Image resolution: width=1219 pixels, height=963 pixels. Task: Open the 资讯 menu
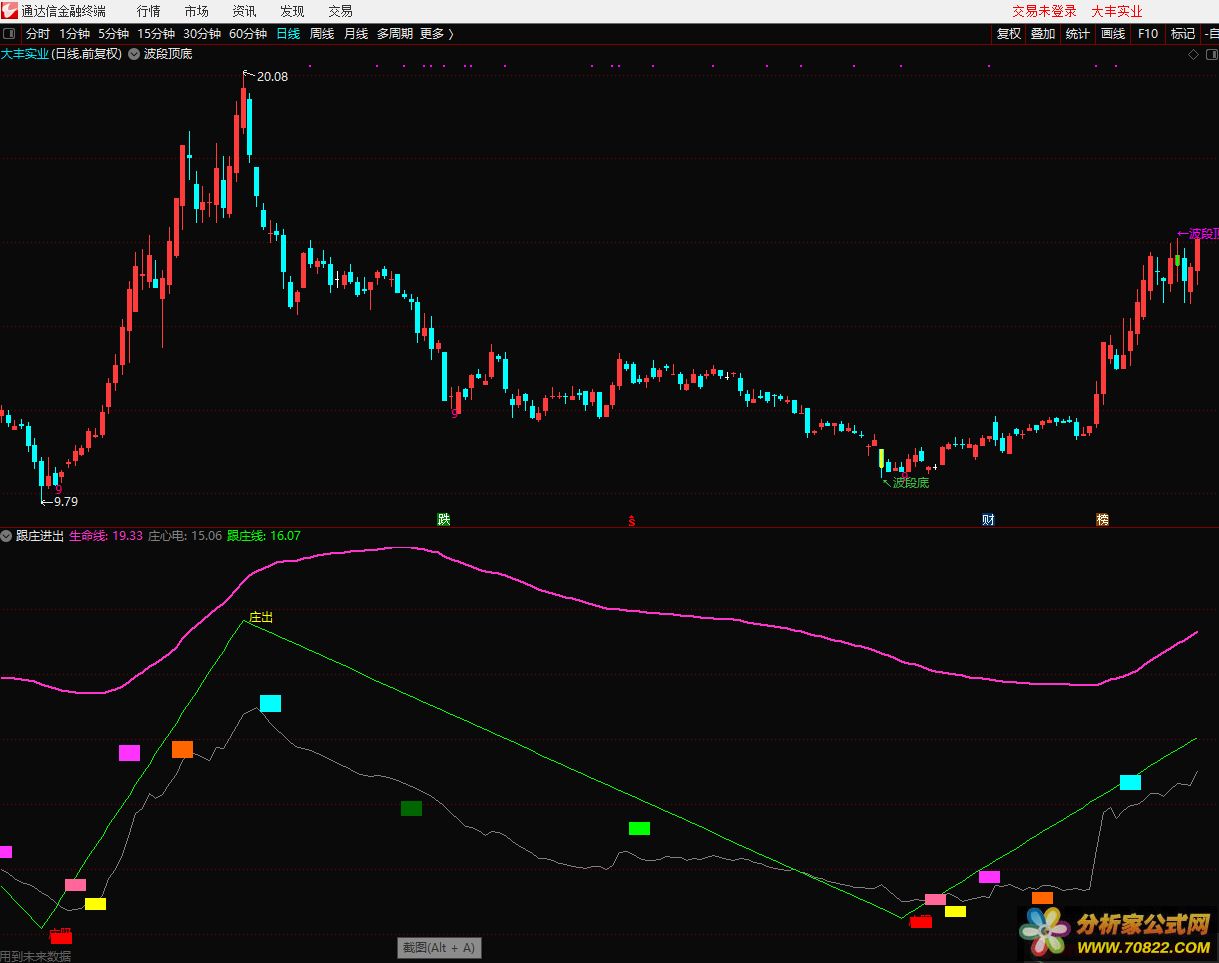pyautogui.click(x=244, y=11)
